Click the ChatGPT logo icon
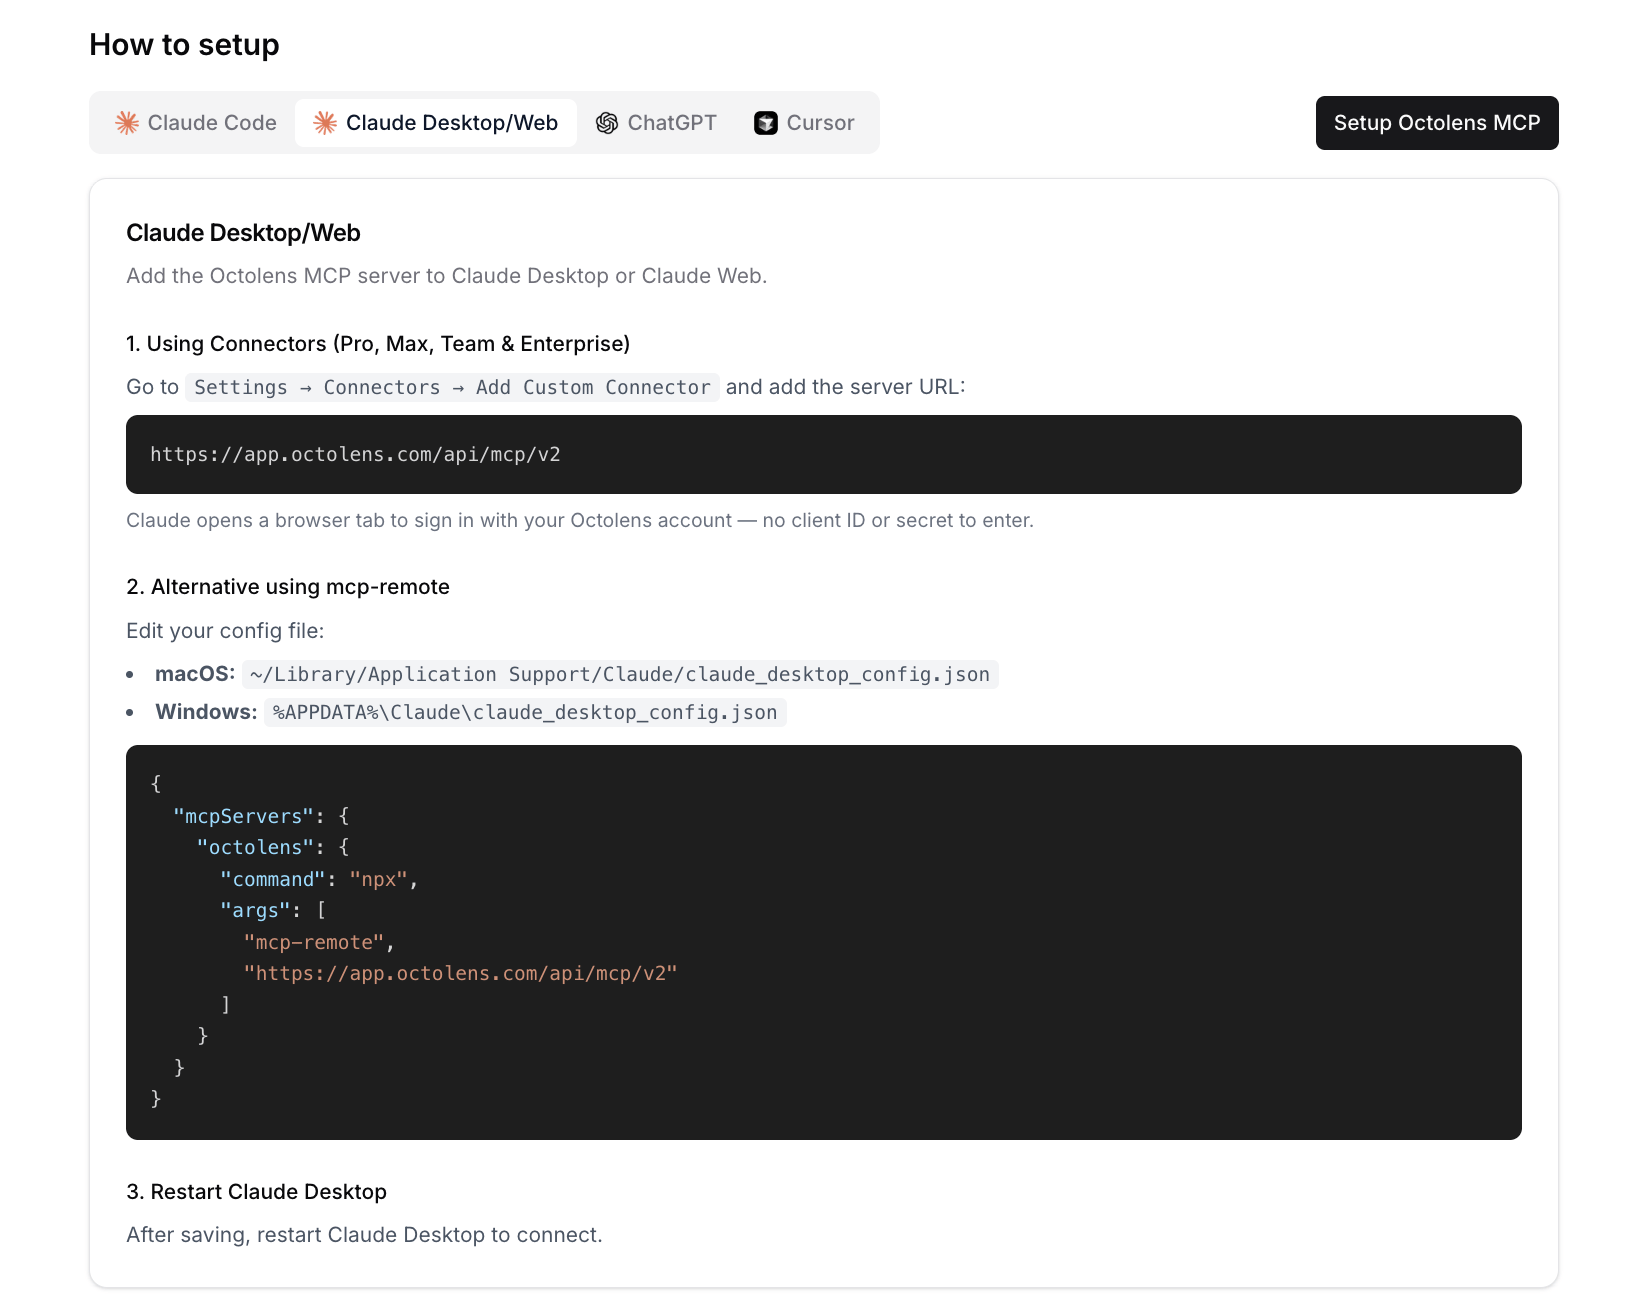 pyautogui.click(x=607, y=123)
